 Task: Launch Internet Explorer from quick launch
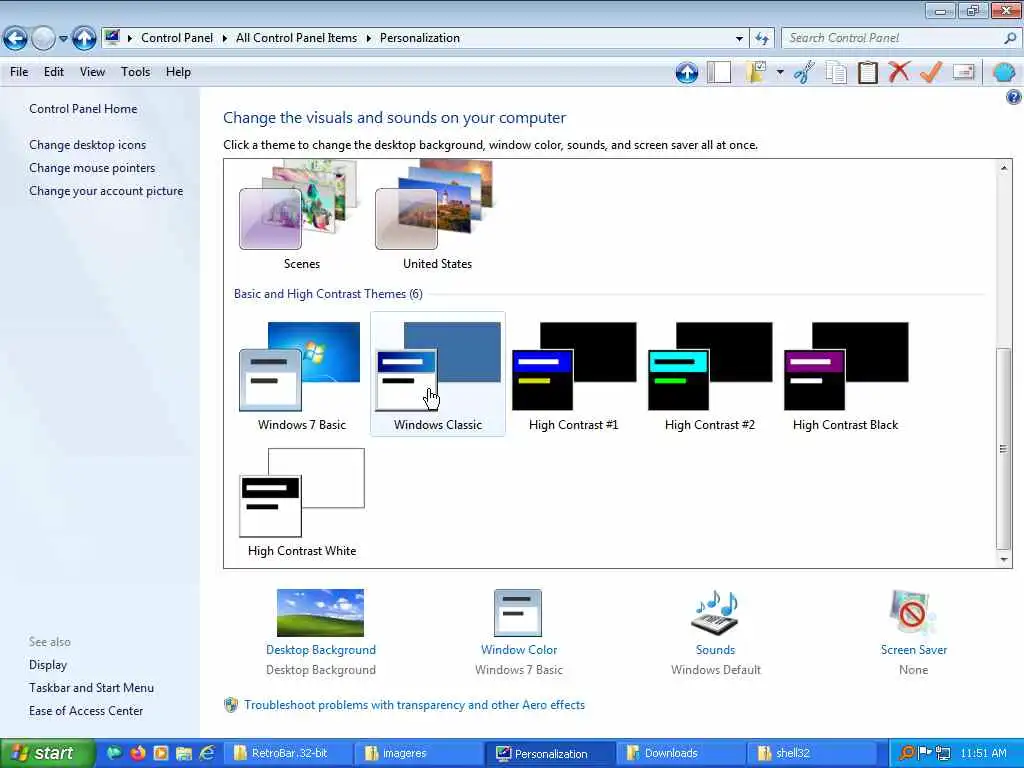[x=207, y=753]
